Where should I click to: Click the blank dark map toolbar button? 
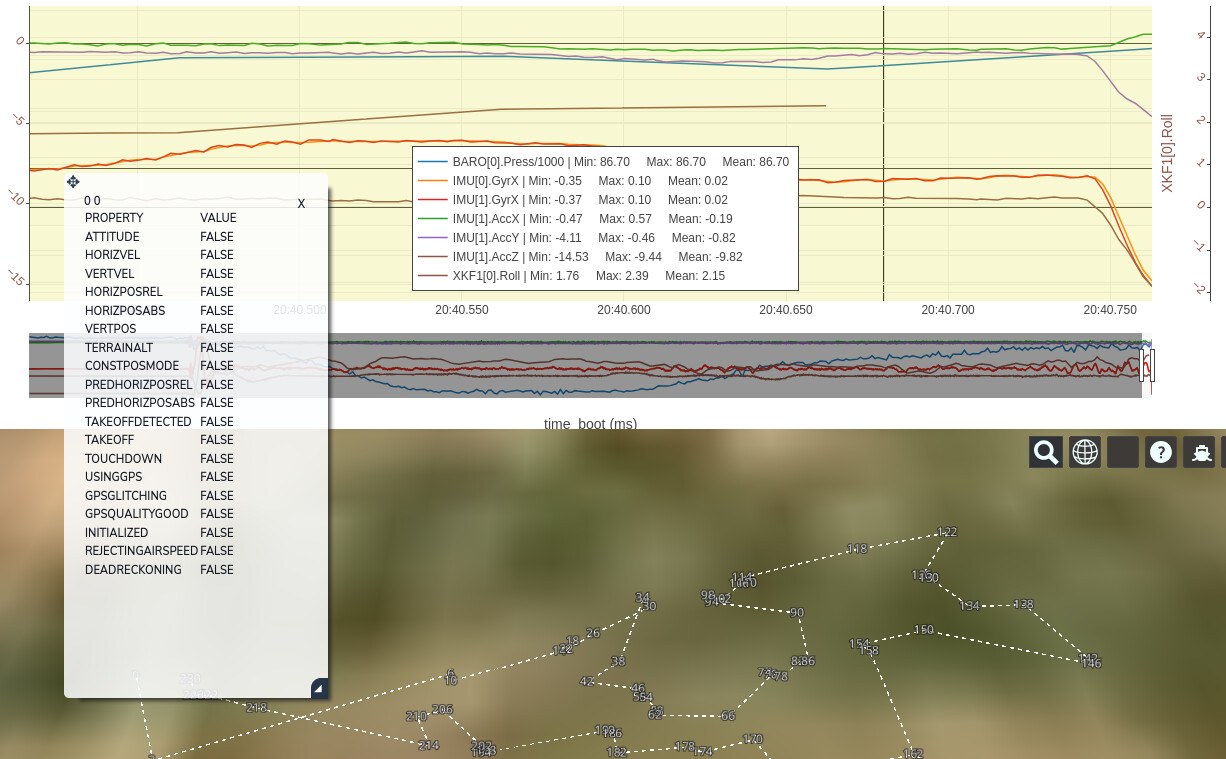(1123, 452)
